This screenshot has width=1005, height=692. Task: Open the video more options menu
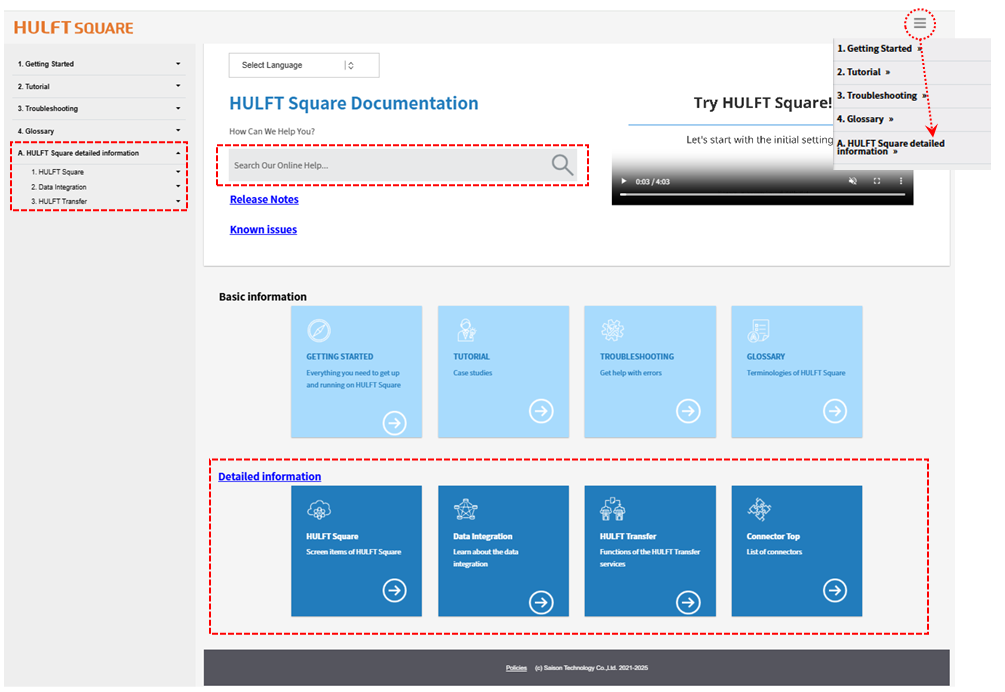coord(901,181)
